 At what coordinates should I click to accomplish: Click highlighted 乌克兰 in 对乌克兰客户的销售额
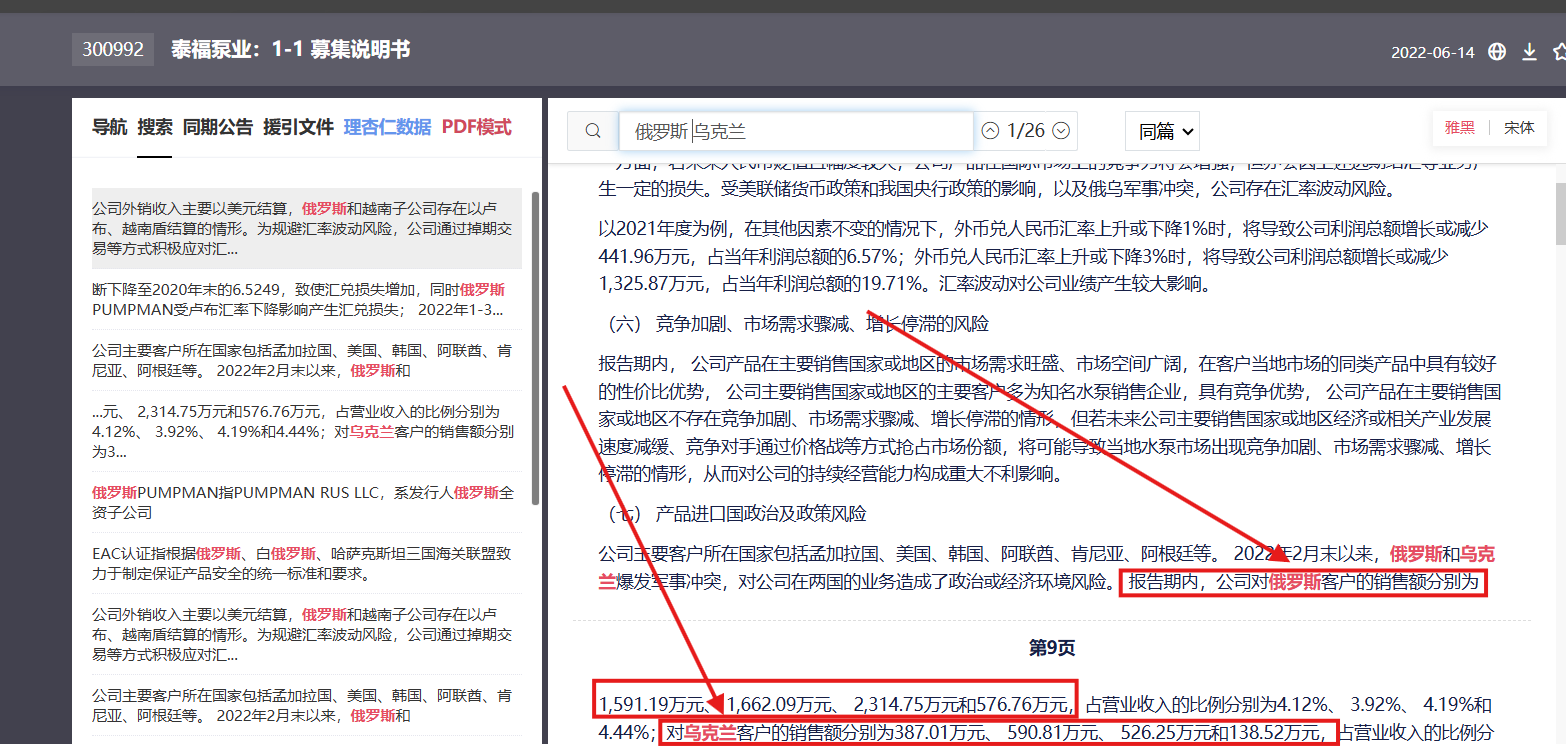click(x=710, y=733)
